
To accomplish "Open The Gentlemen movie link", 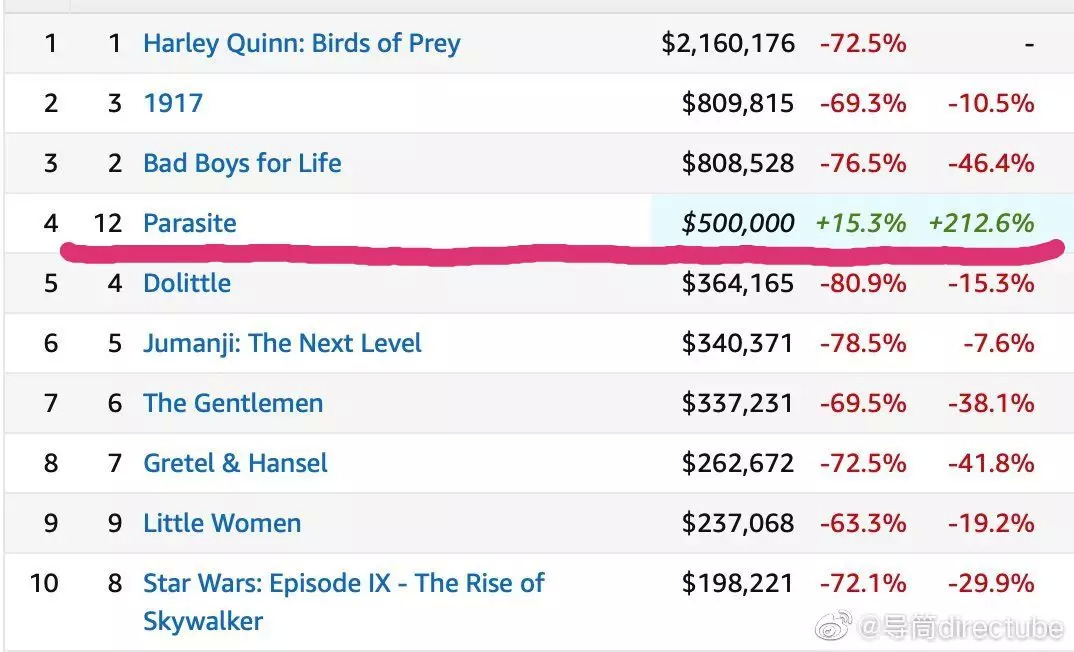I will pyautogui.click(x=233, y=403).
